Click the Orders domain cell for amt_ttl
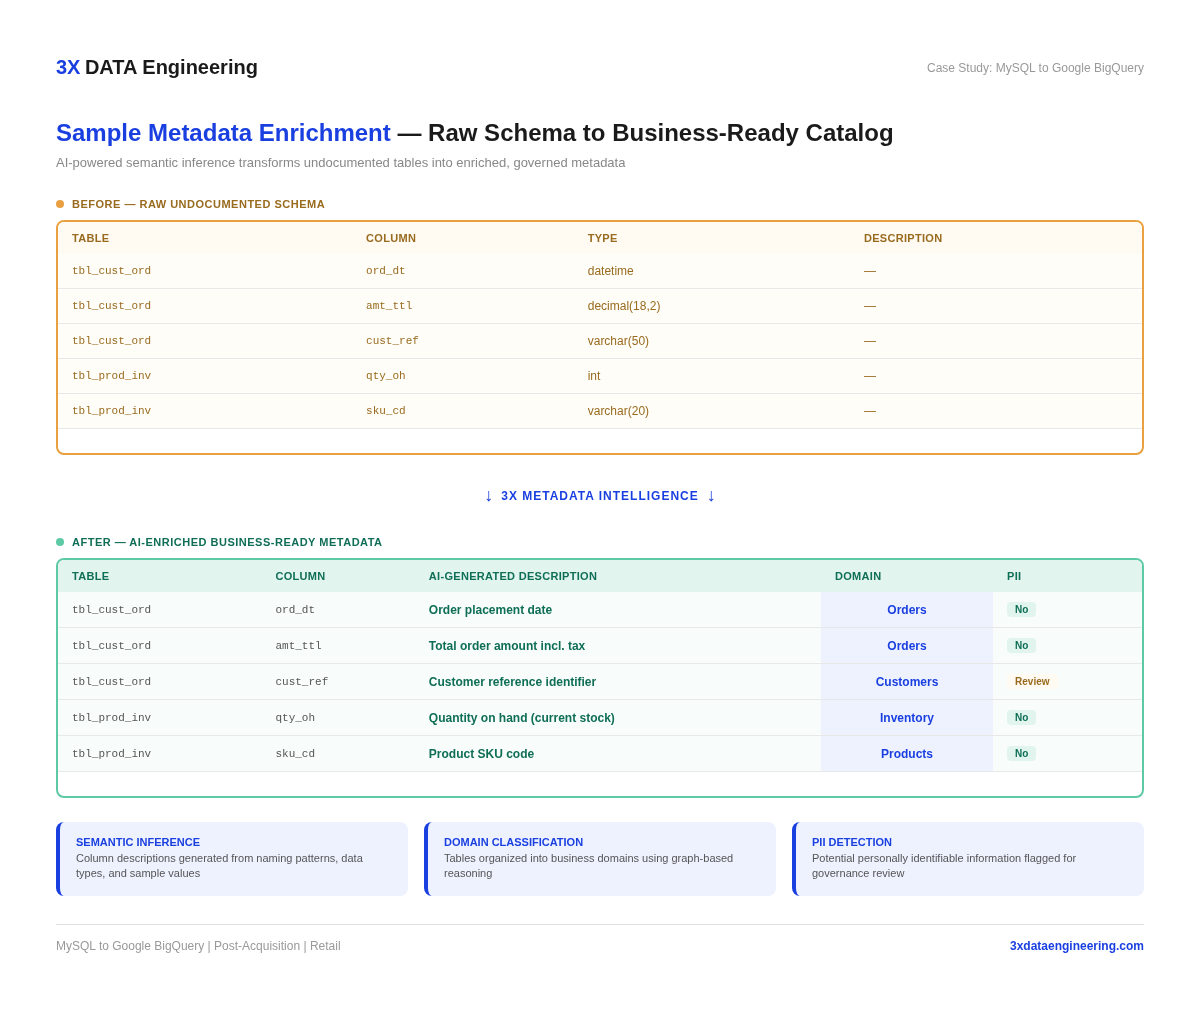 [x=907, y=646]
